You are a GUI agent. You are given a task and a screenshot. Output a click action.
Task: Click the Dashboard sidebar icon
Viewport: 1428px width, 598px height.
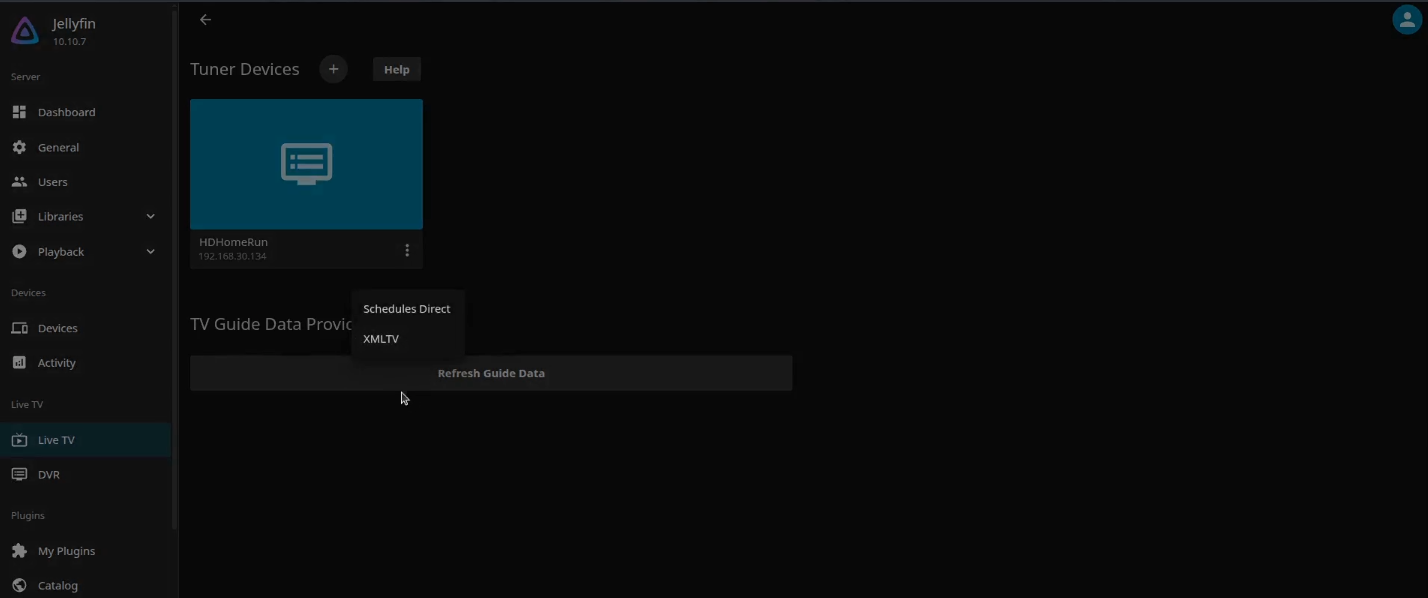click(19, 112)
